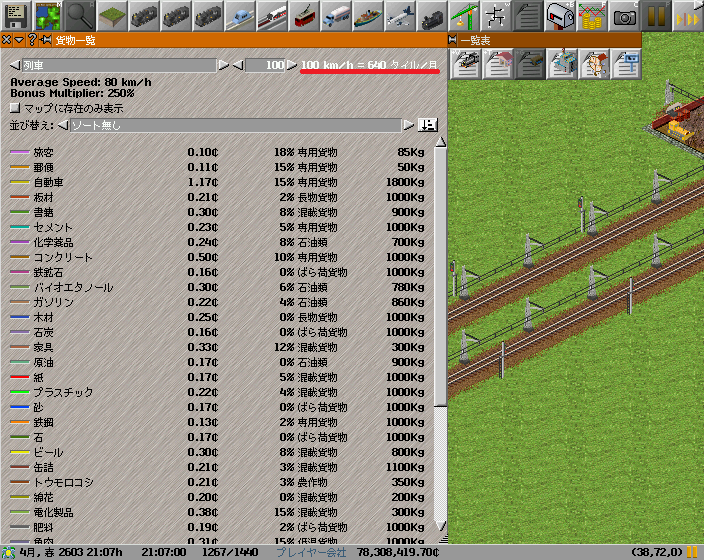
Task: Open the landscape terrain tools
Action: 112,16
